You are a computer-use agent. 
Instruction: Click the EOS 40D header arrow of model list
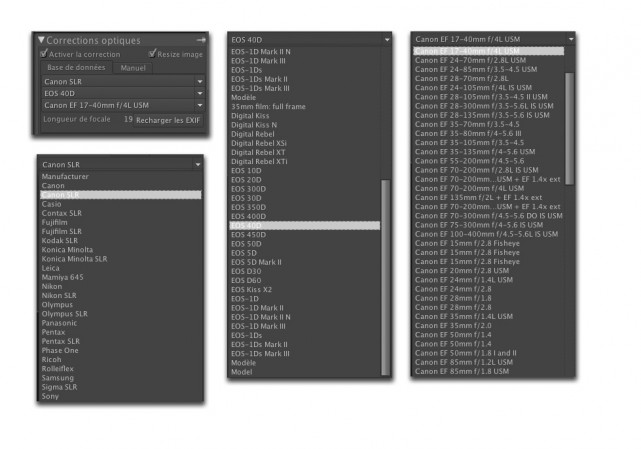[x=387, y=40]
